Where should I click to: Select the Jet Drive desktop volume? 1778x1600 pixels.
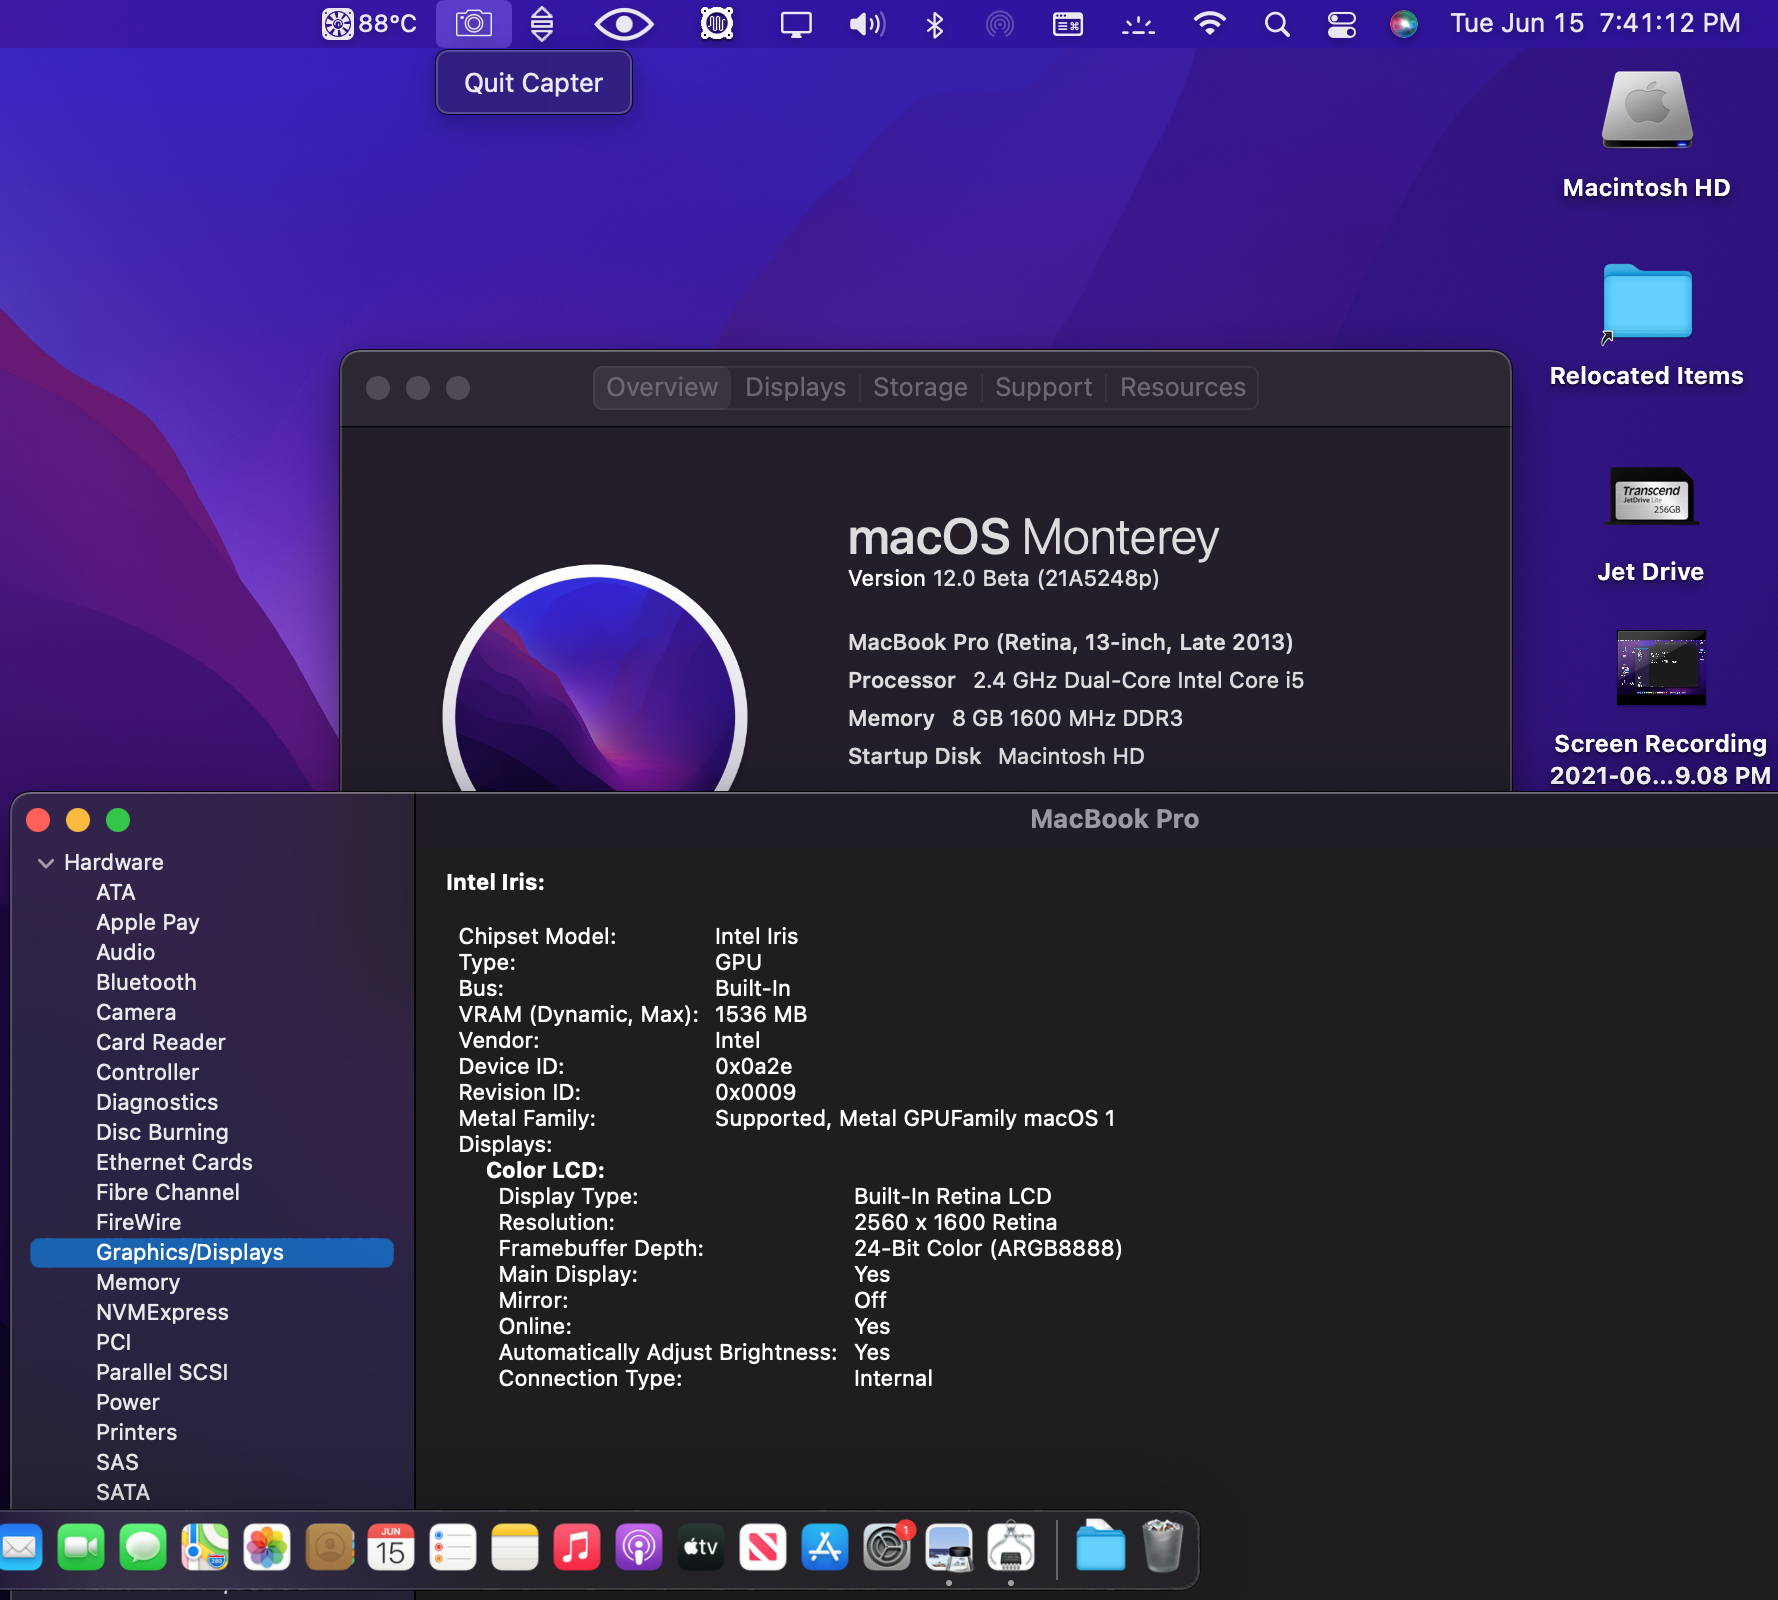coord(1653,496)
